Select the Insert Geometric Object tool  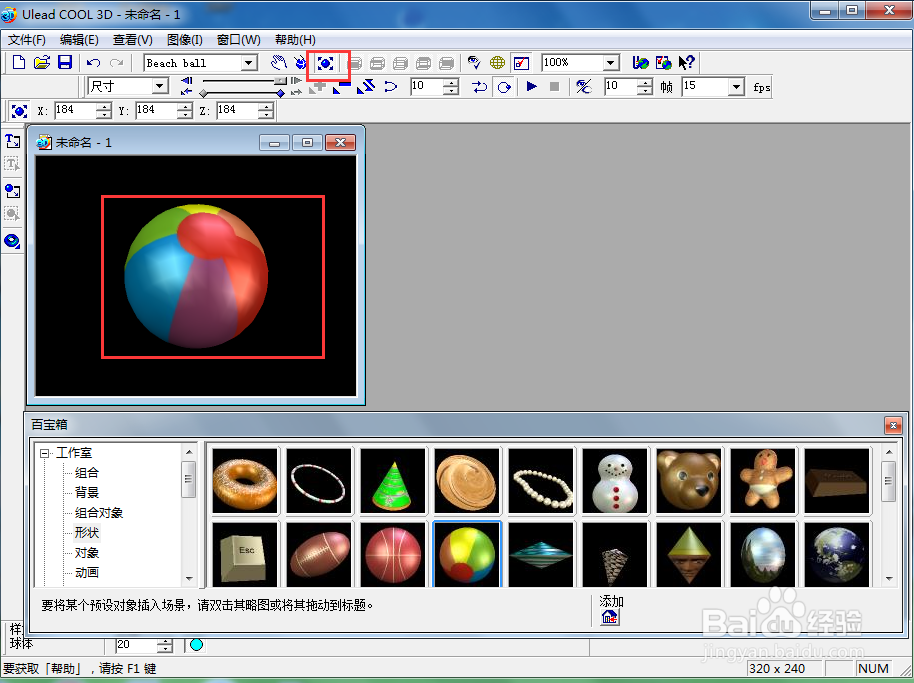tap(12, 241)
